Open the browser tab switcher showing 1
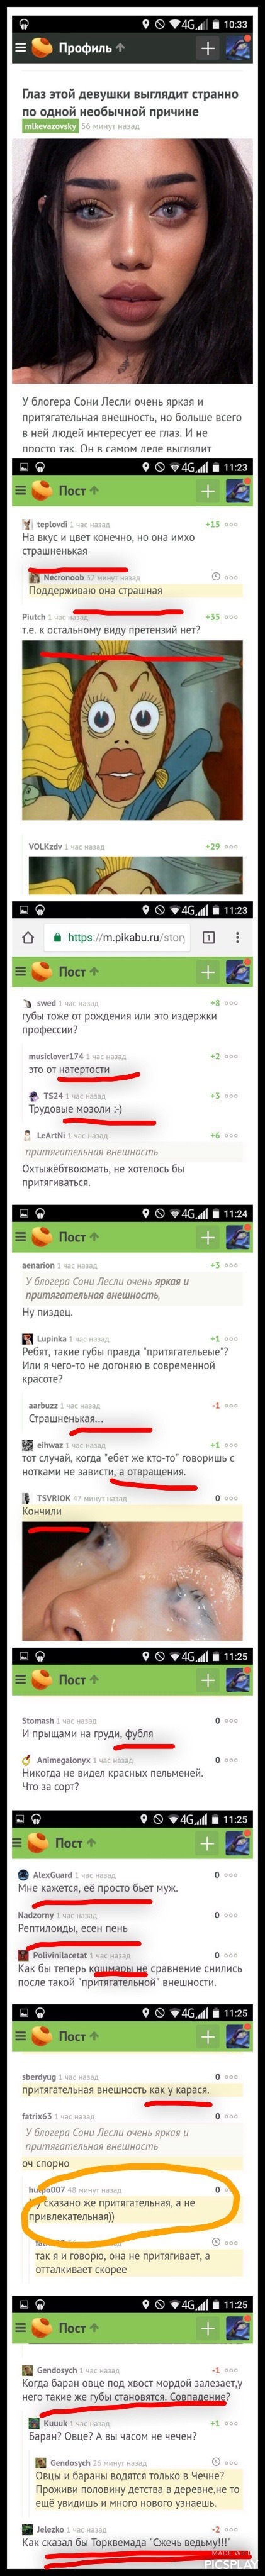 coord(209,937)
